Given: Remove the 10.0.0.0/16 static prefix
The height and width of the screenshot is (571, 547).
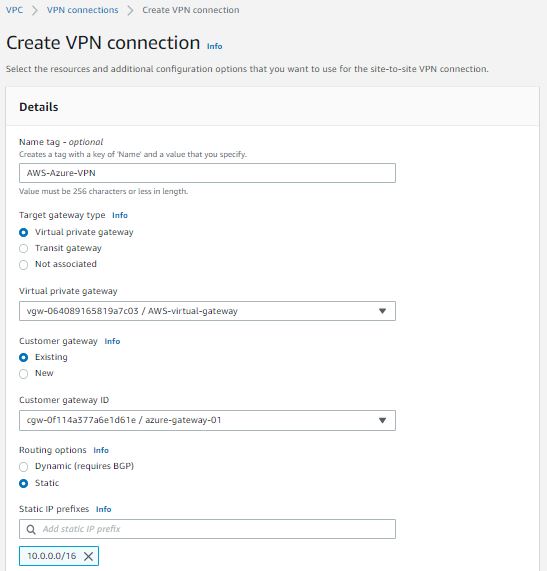Looking at the screenshot, I should point(88,556).
